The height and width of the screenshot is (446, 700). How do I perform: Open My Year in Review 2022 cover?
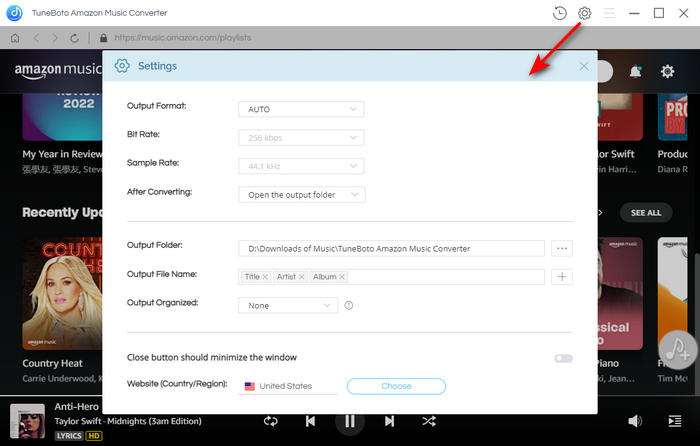pos(62,117)
